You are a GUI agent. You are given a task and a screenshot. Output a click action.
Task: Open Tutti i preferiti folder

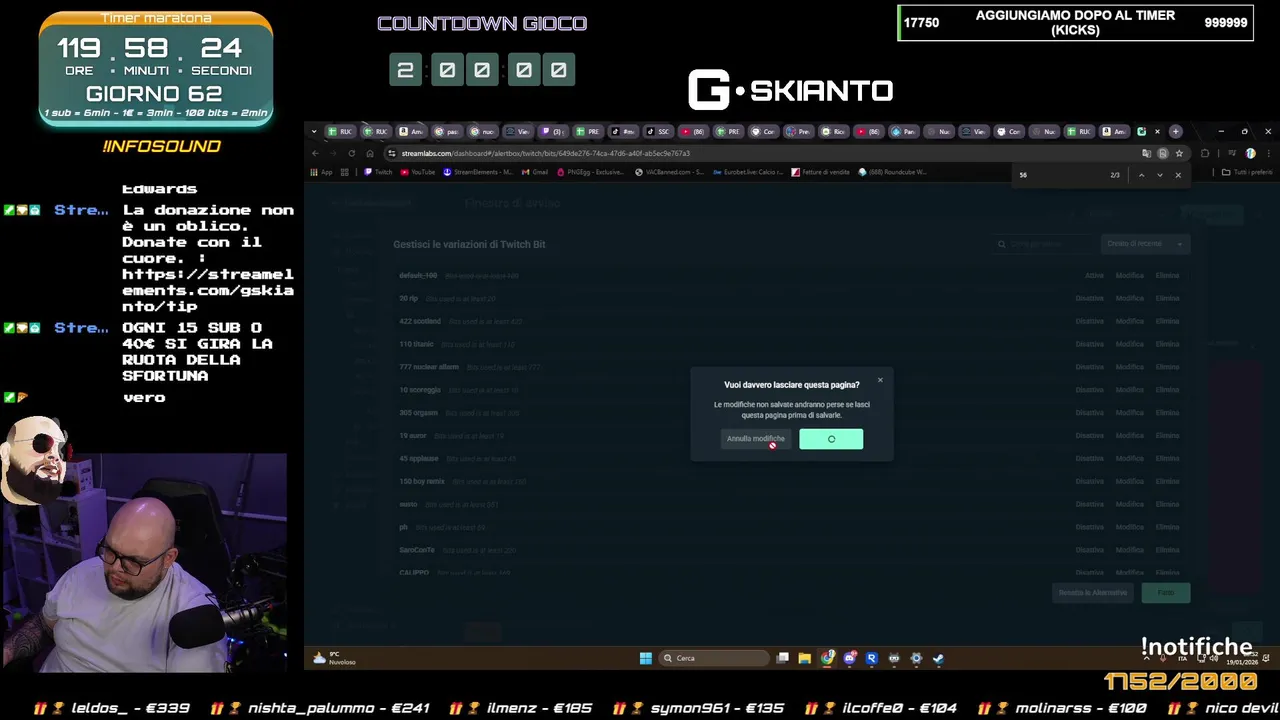click(x=1248, y=172)
